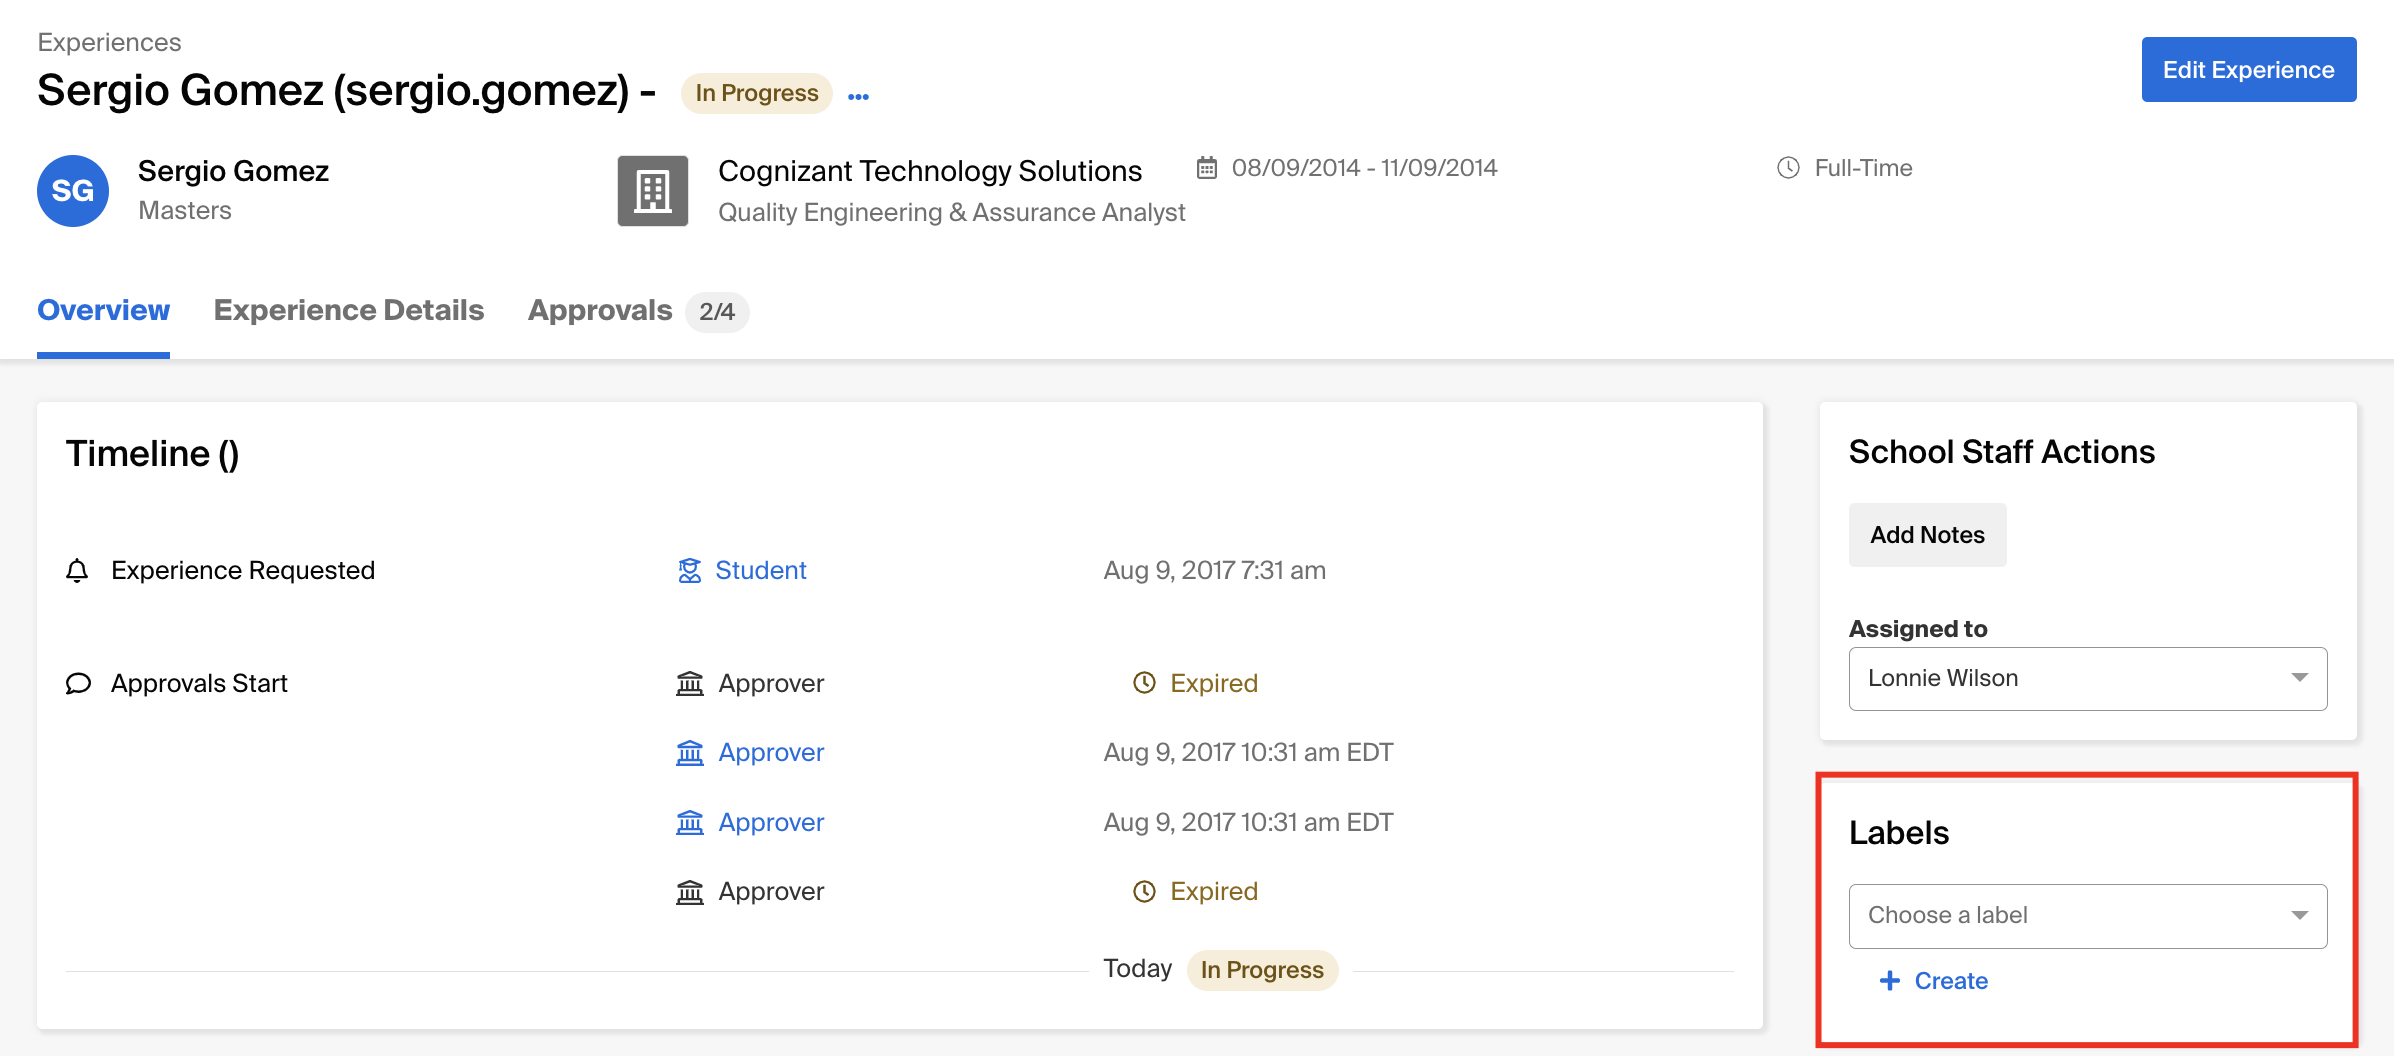Click the plus icon beside Create
2394x1056 pixels.
pos(1889,981)
